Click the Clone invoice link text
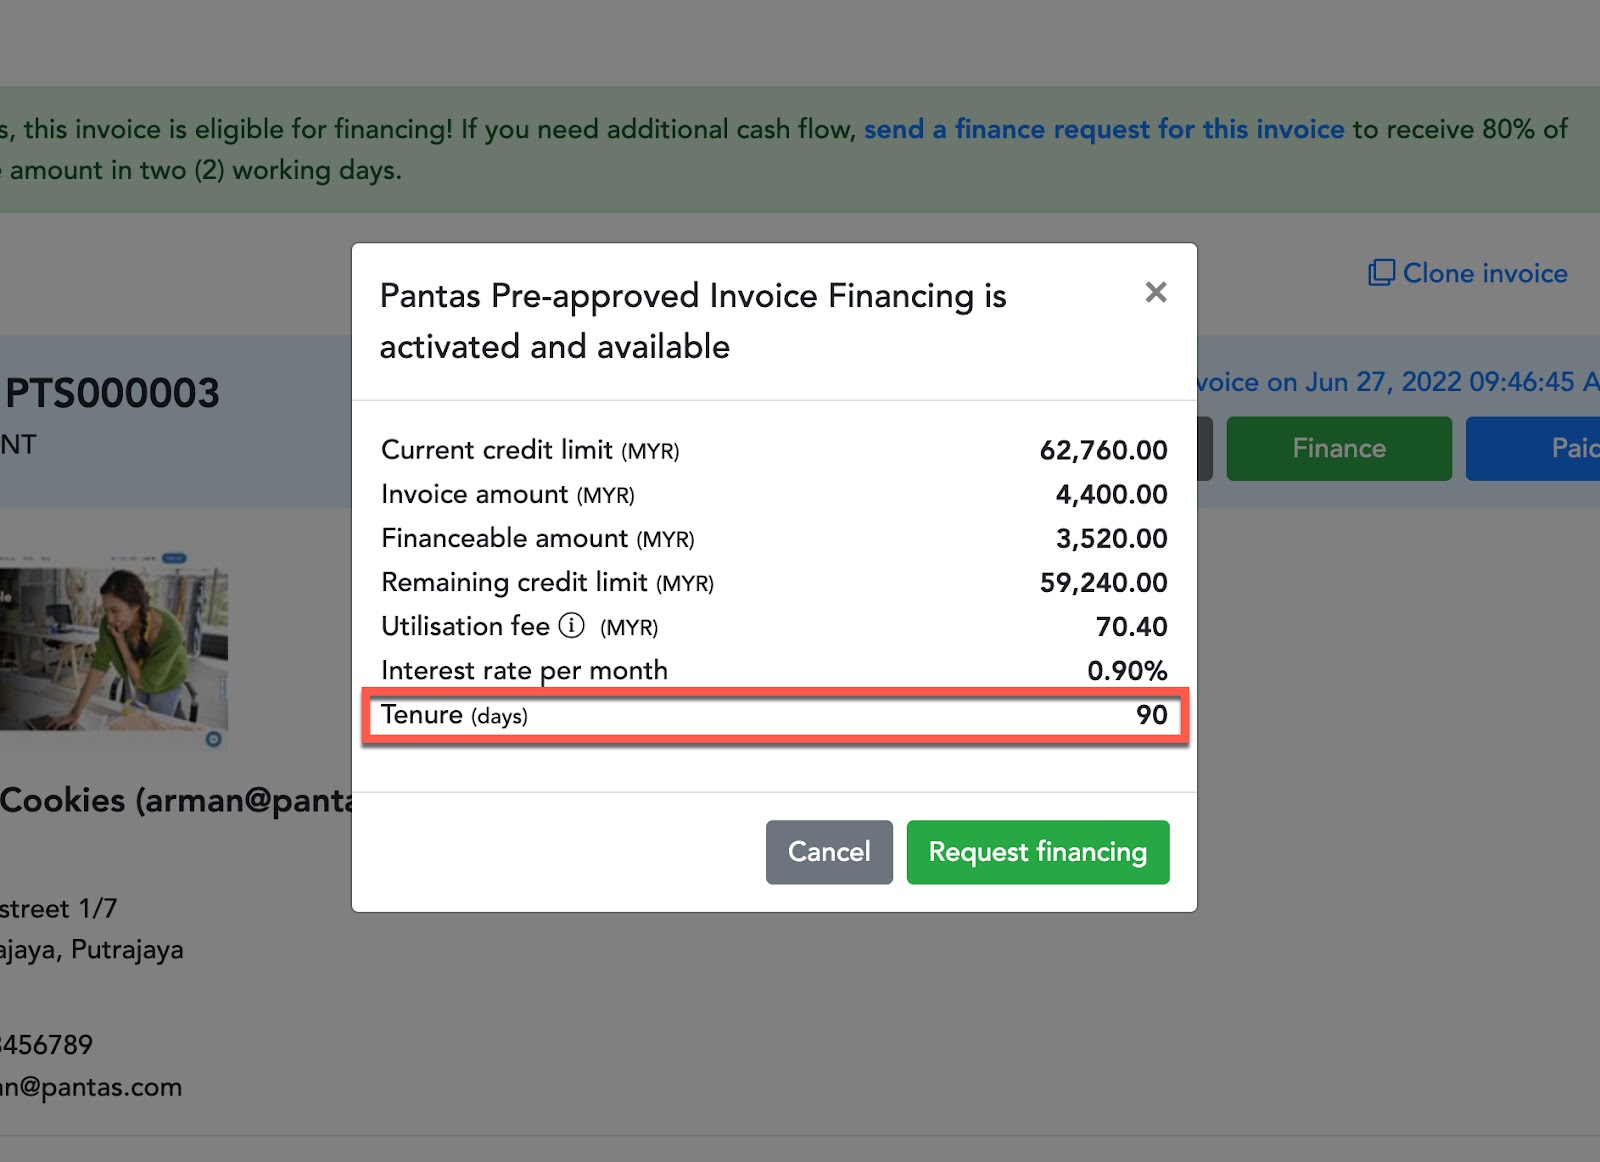The height and width of the screenshot is (1162, 1600). [1484, 273]
